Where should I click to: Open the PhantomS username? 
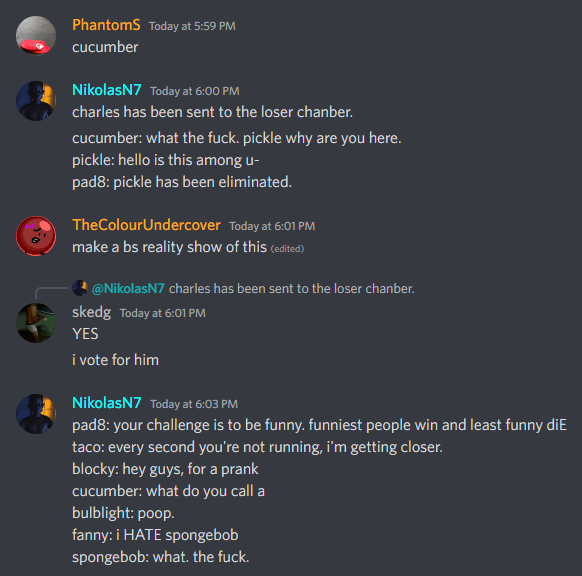(106, 25)
